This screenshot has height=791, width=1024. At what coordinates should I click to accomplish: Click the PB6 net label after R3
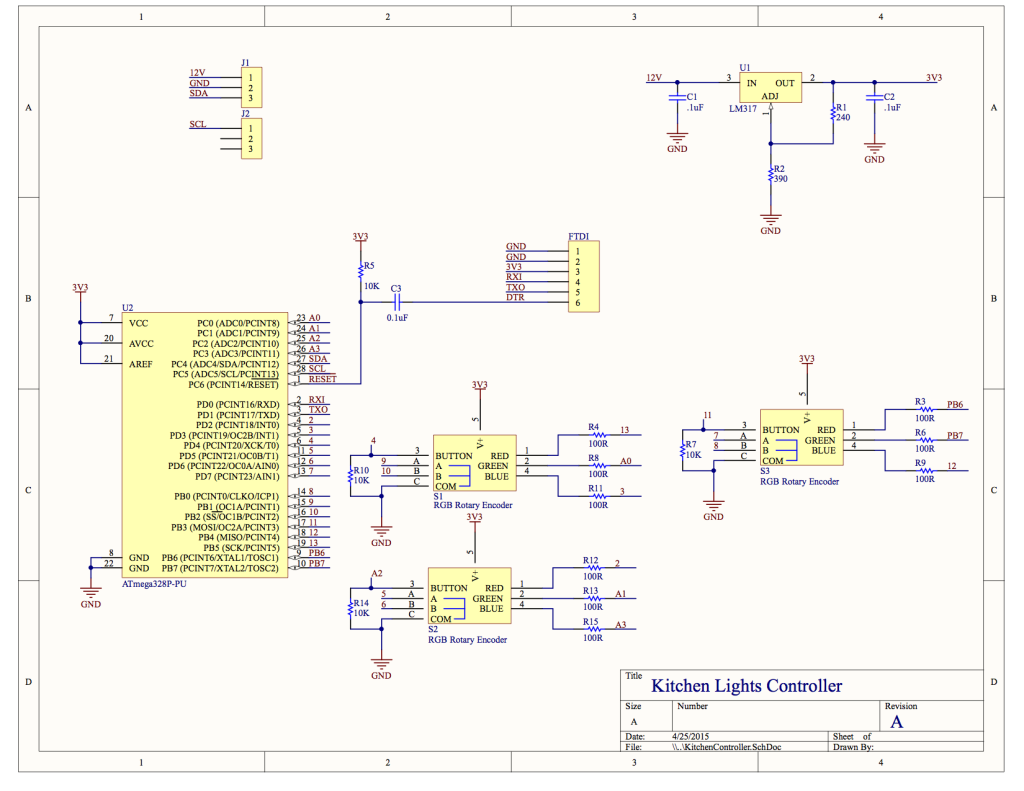pyautogui.click(x=955, y=405)
